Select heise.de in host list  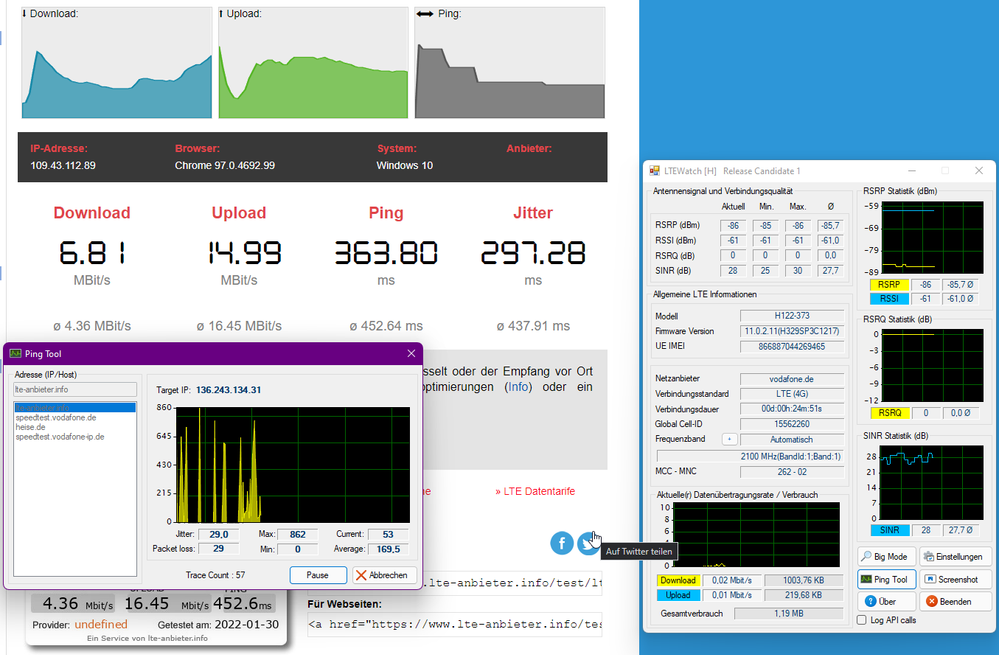pos(31,428)
